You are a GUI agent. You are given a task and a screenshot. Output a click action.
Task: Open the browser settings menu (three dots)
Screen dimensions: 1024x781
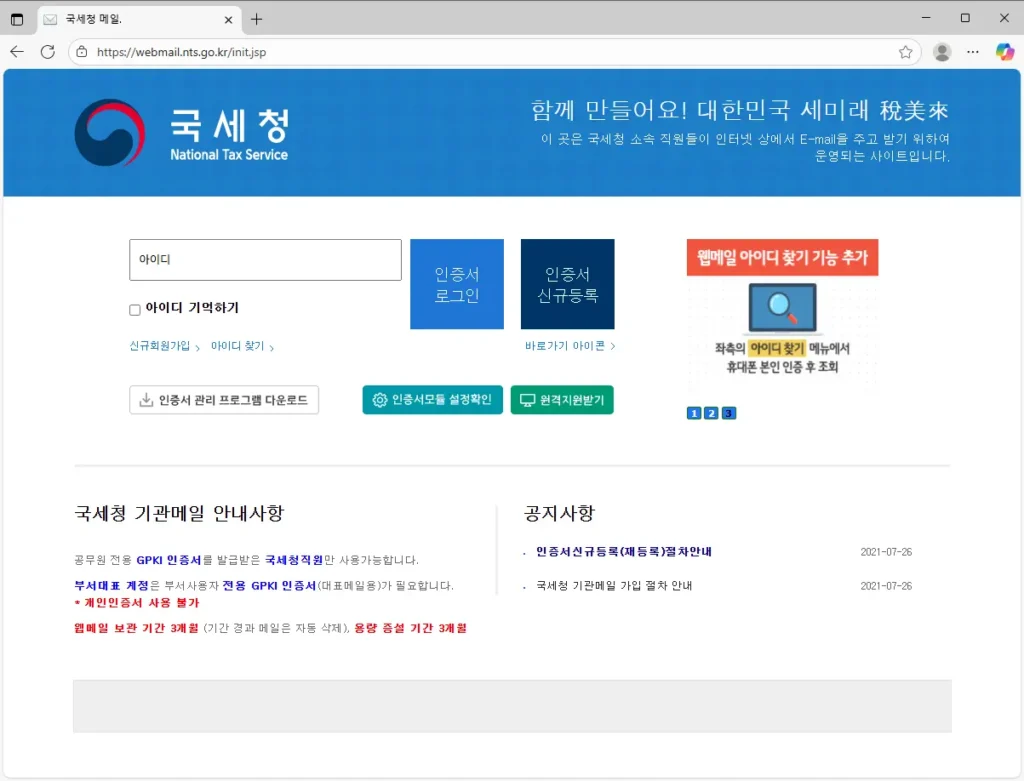click(x=973, y=51)
